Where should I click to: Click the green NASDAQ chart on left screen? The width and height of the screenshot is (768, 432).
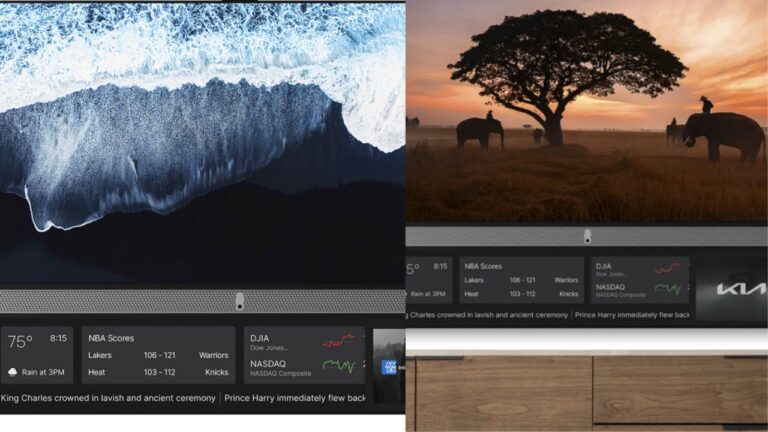click(339, 366)
